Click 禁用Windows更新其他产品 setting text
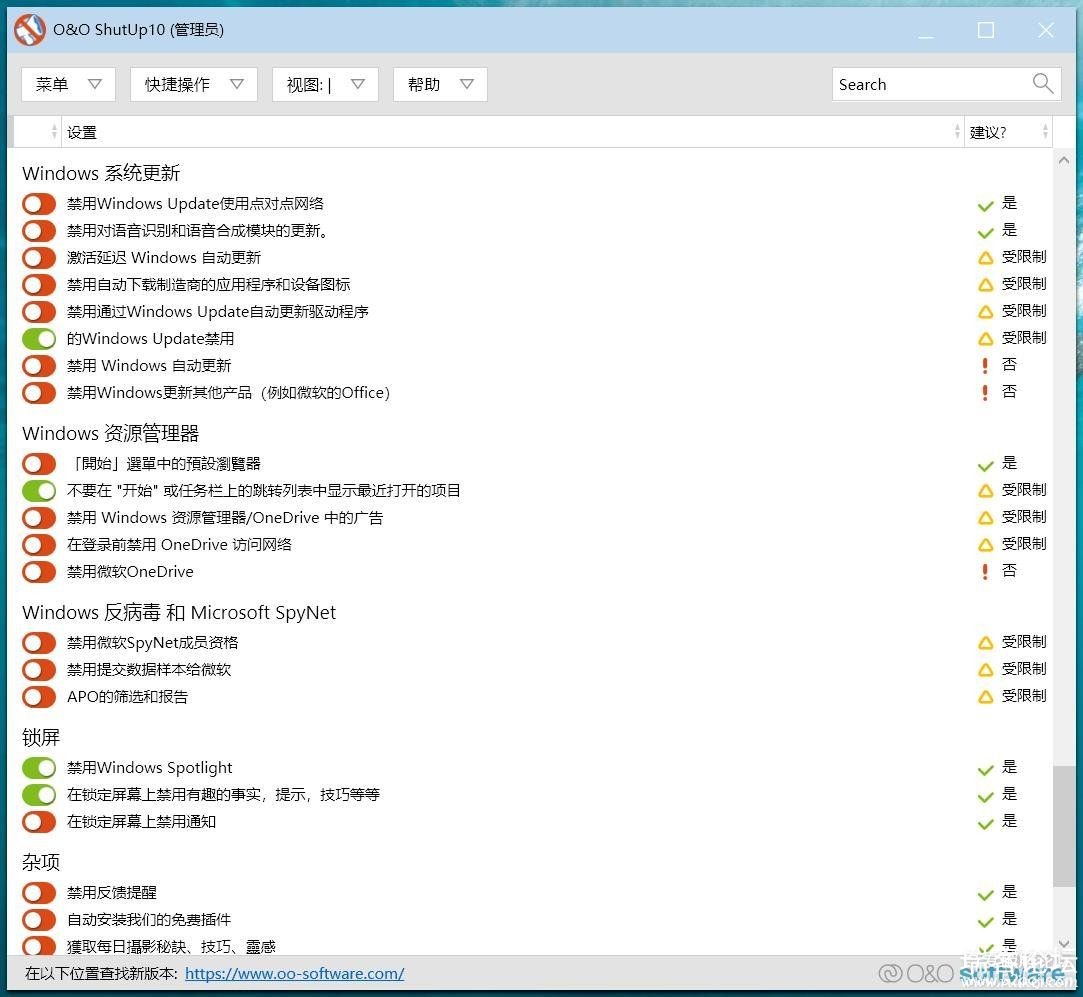Screen dimensions: 1083x997 (229, 392)
